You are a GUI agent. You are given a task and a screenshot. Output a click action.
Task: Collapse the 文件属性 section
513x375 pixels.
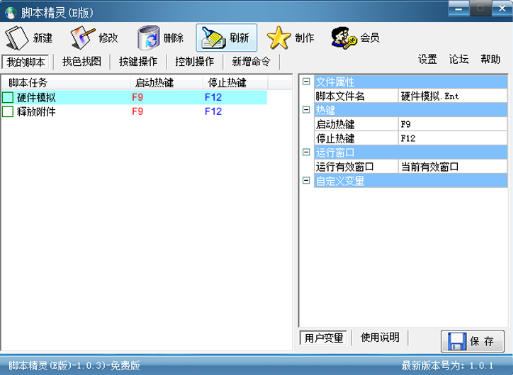coord(306,82)
